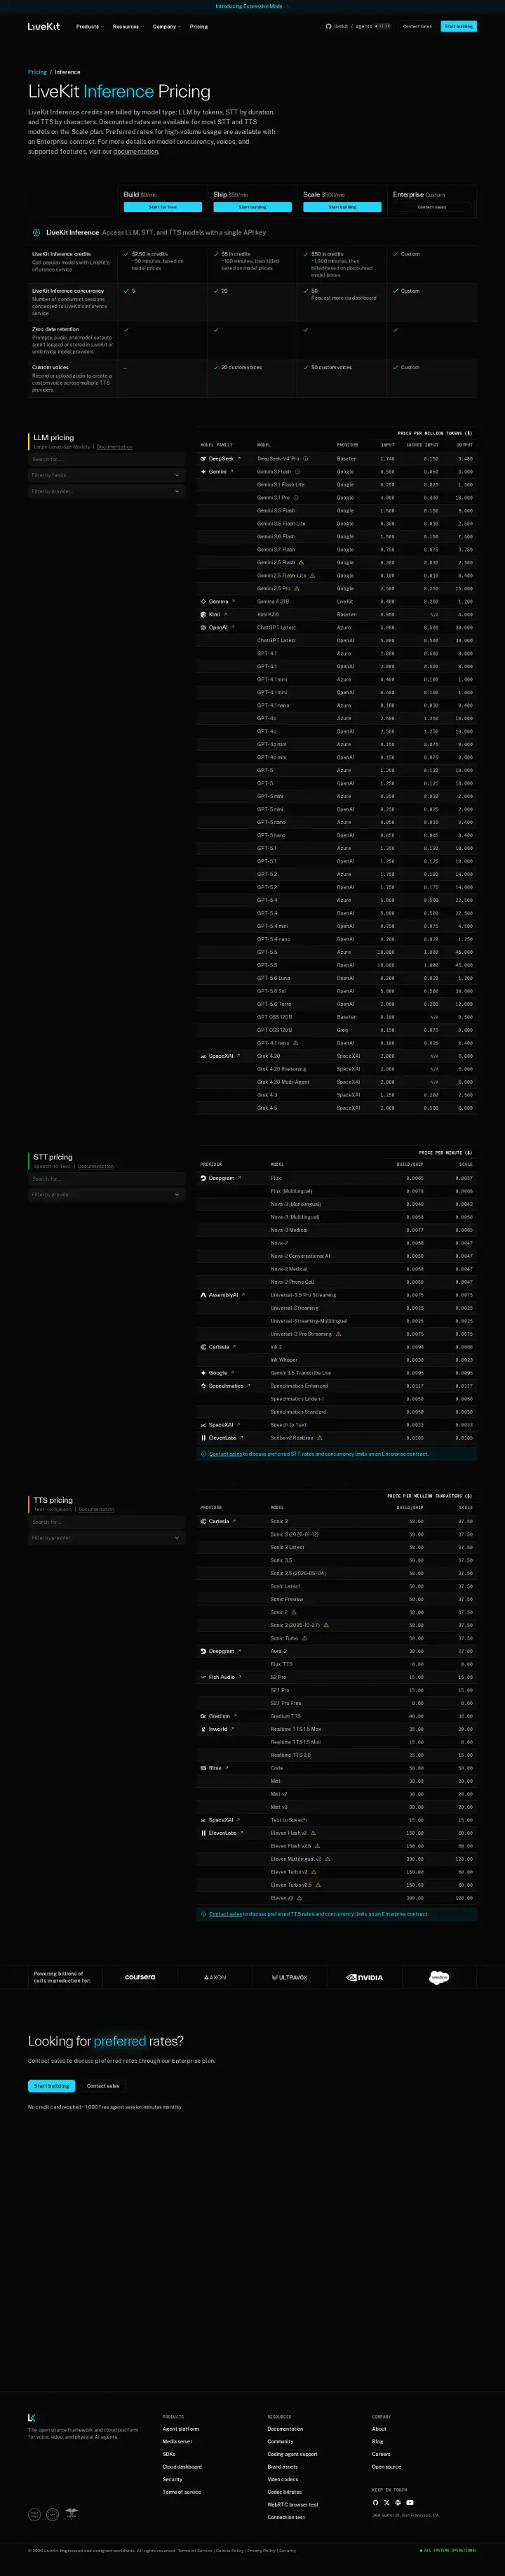
Task: Click the Speechmatics provider icon
Action: click(204, 1386)
